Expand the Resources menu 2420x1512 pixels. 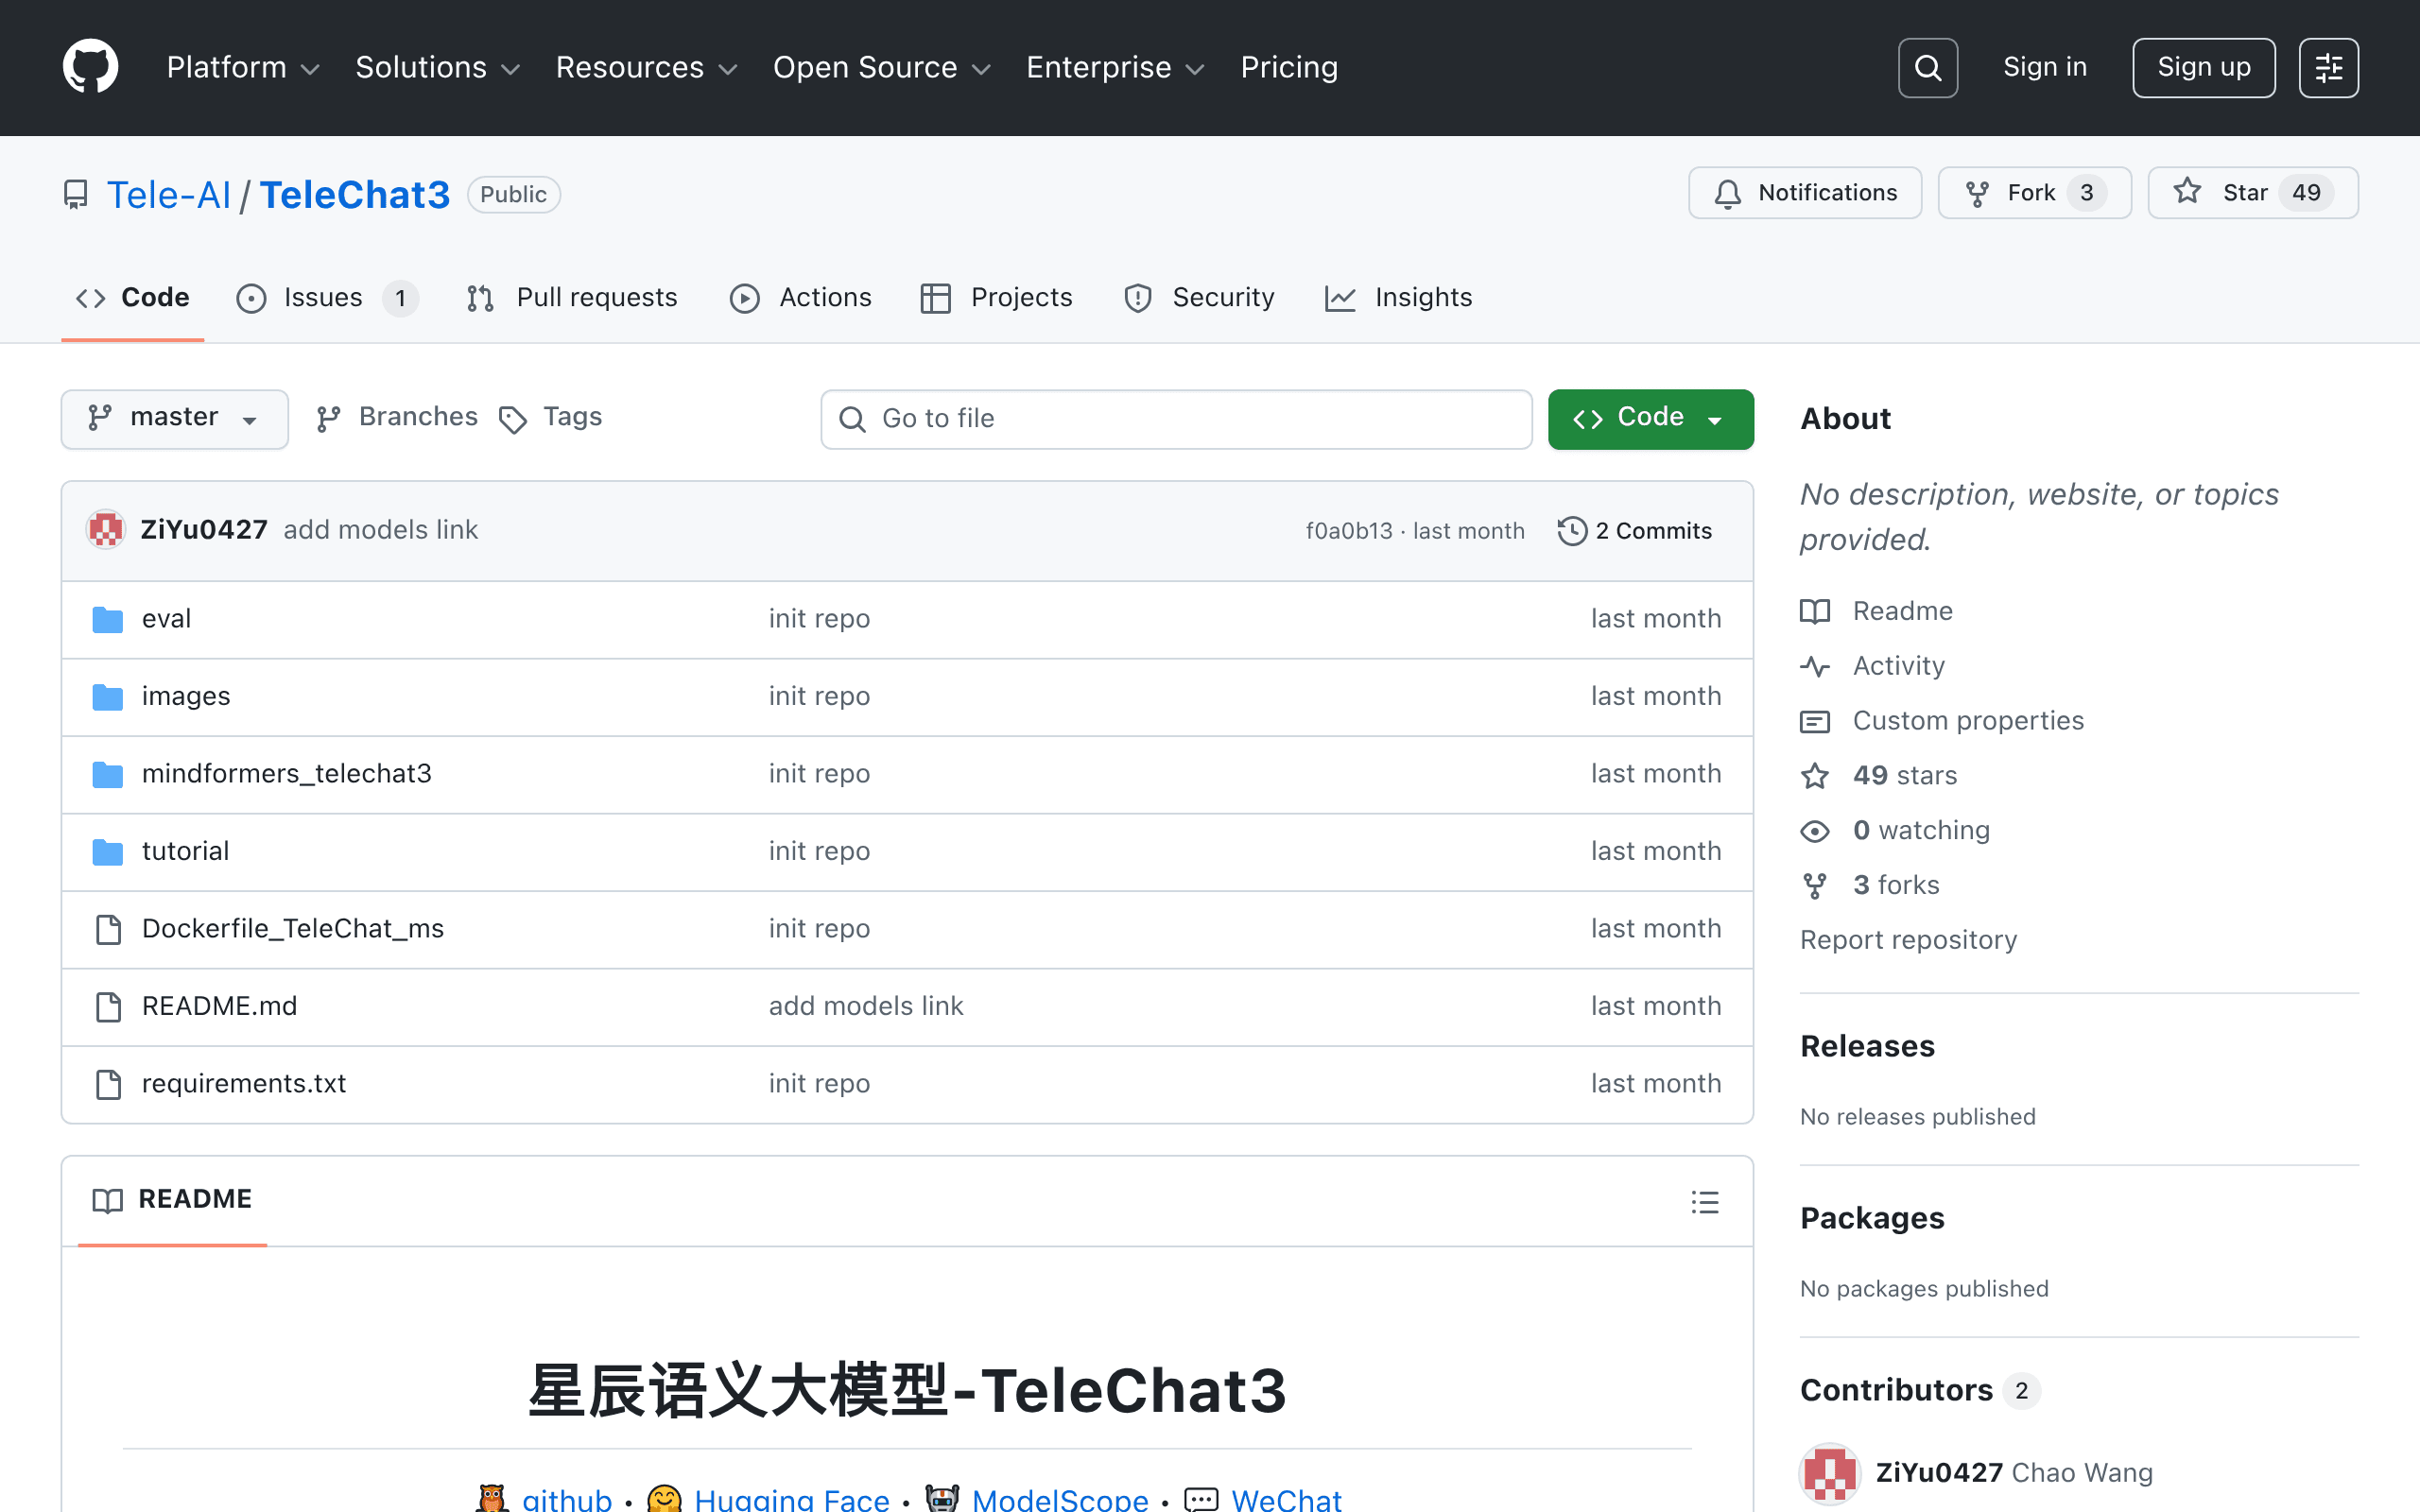[647, 67]
